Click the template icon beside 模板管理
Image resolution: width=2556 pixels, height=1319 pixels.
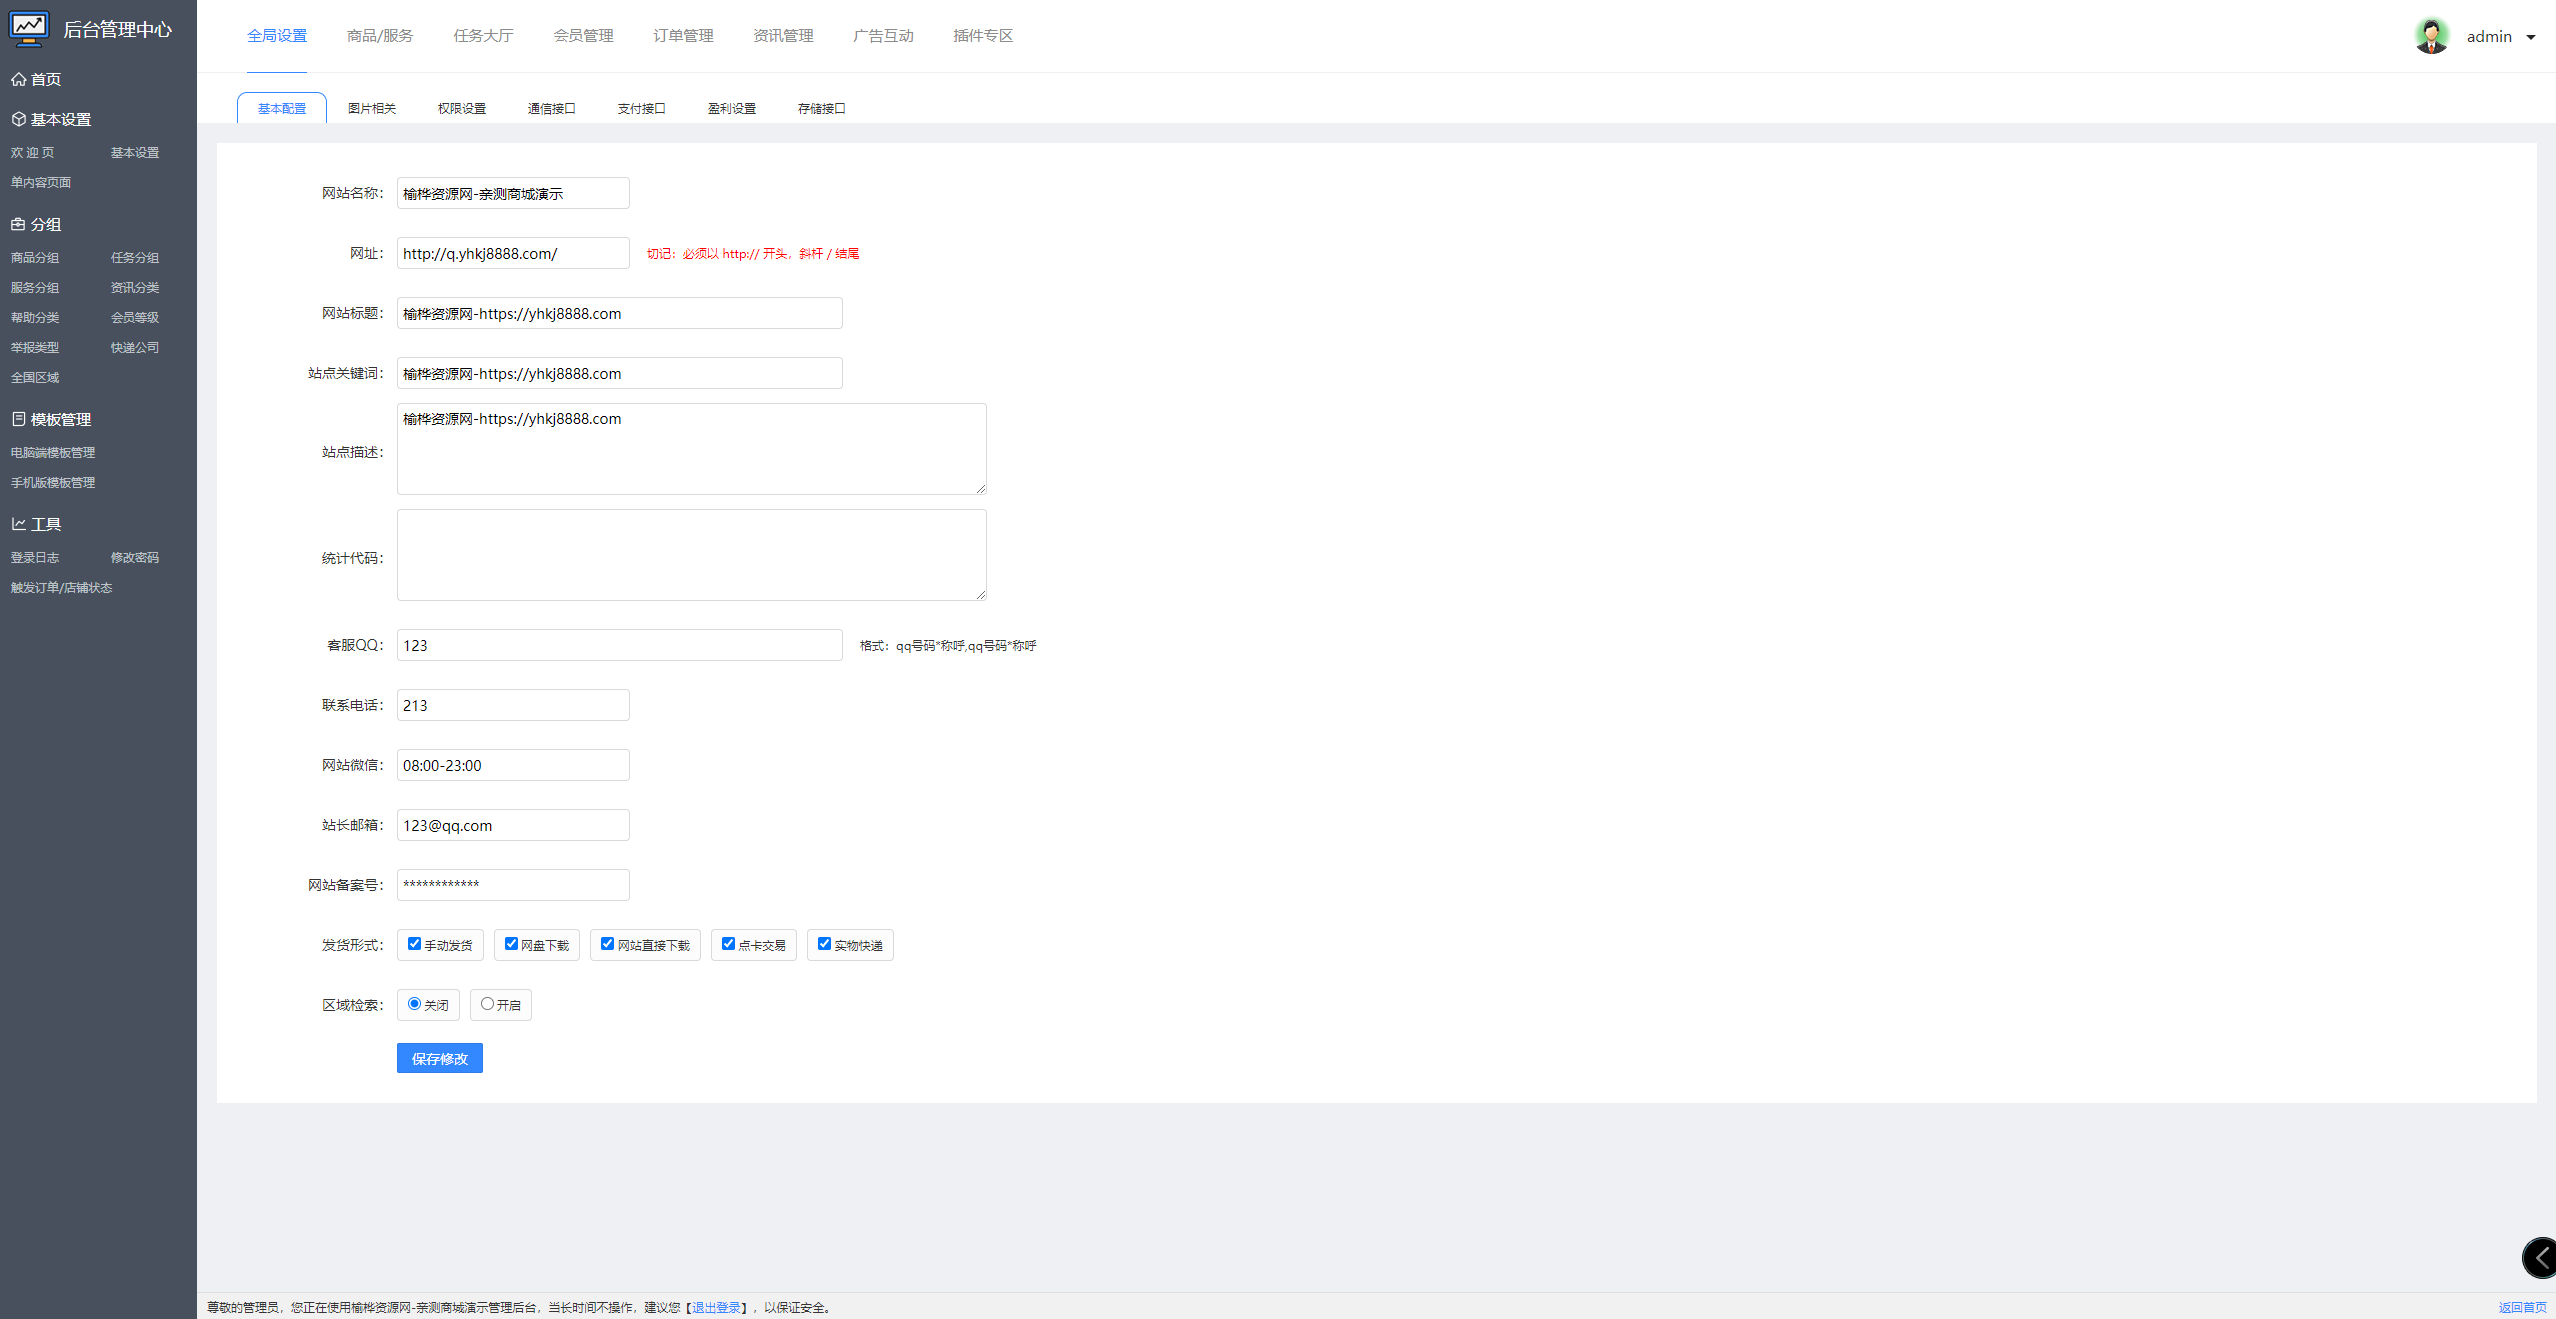point(18,419)
